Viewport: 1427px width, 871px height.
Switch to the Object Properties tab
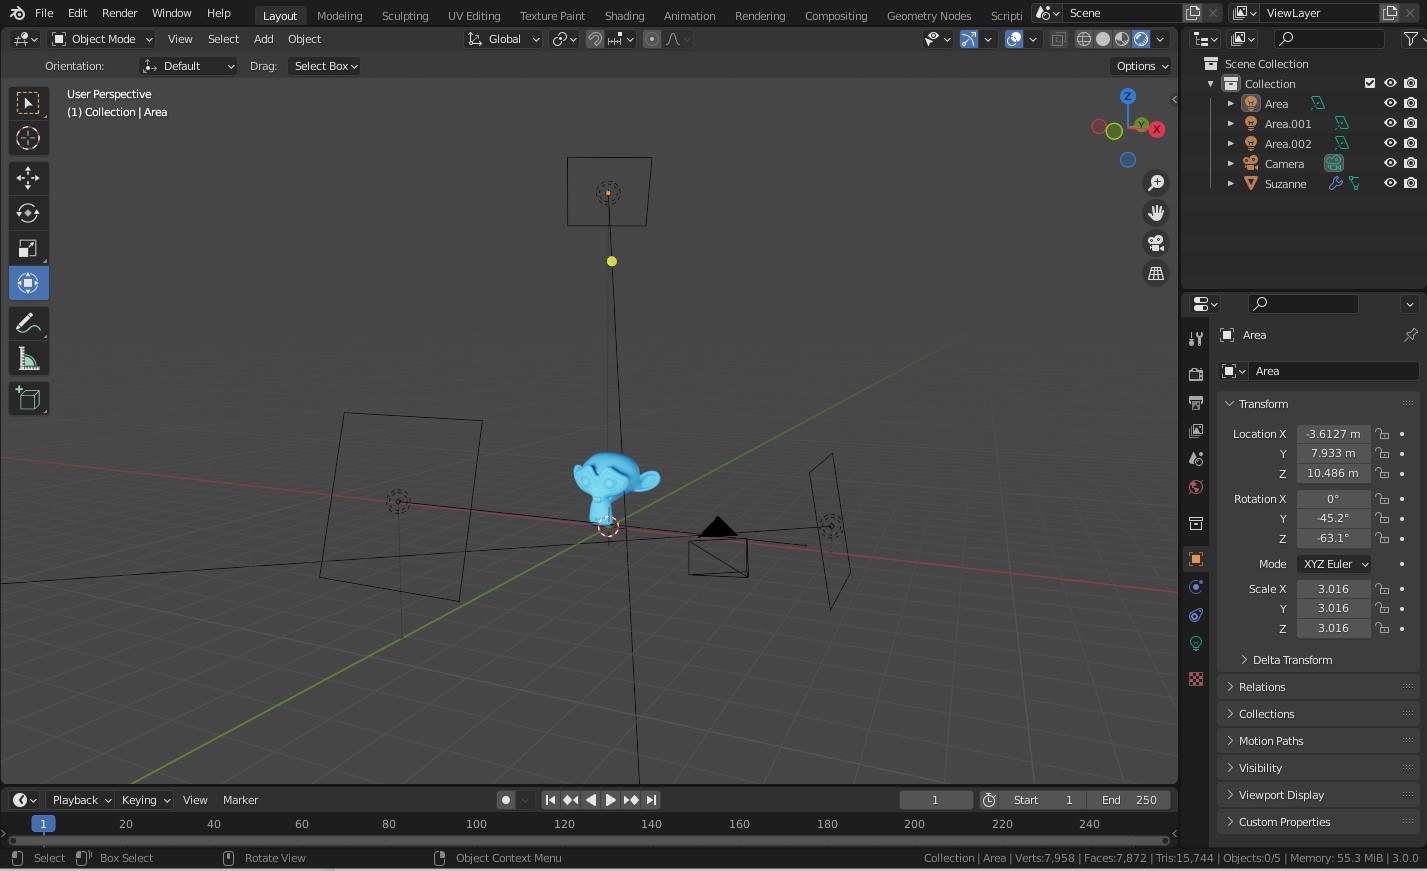coord(1196,559)
